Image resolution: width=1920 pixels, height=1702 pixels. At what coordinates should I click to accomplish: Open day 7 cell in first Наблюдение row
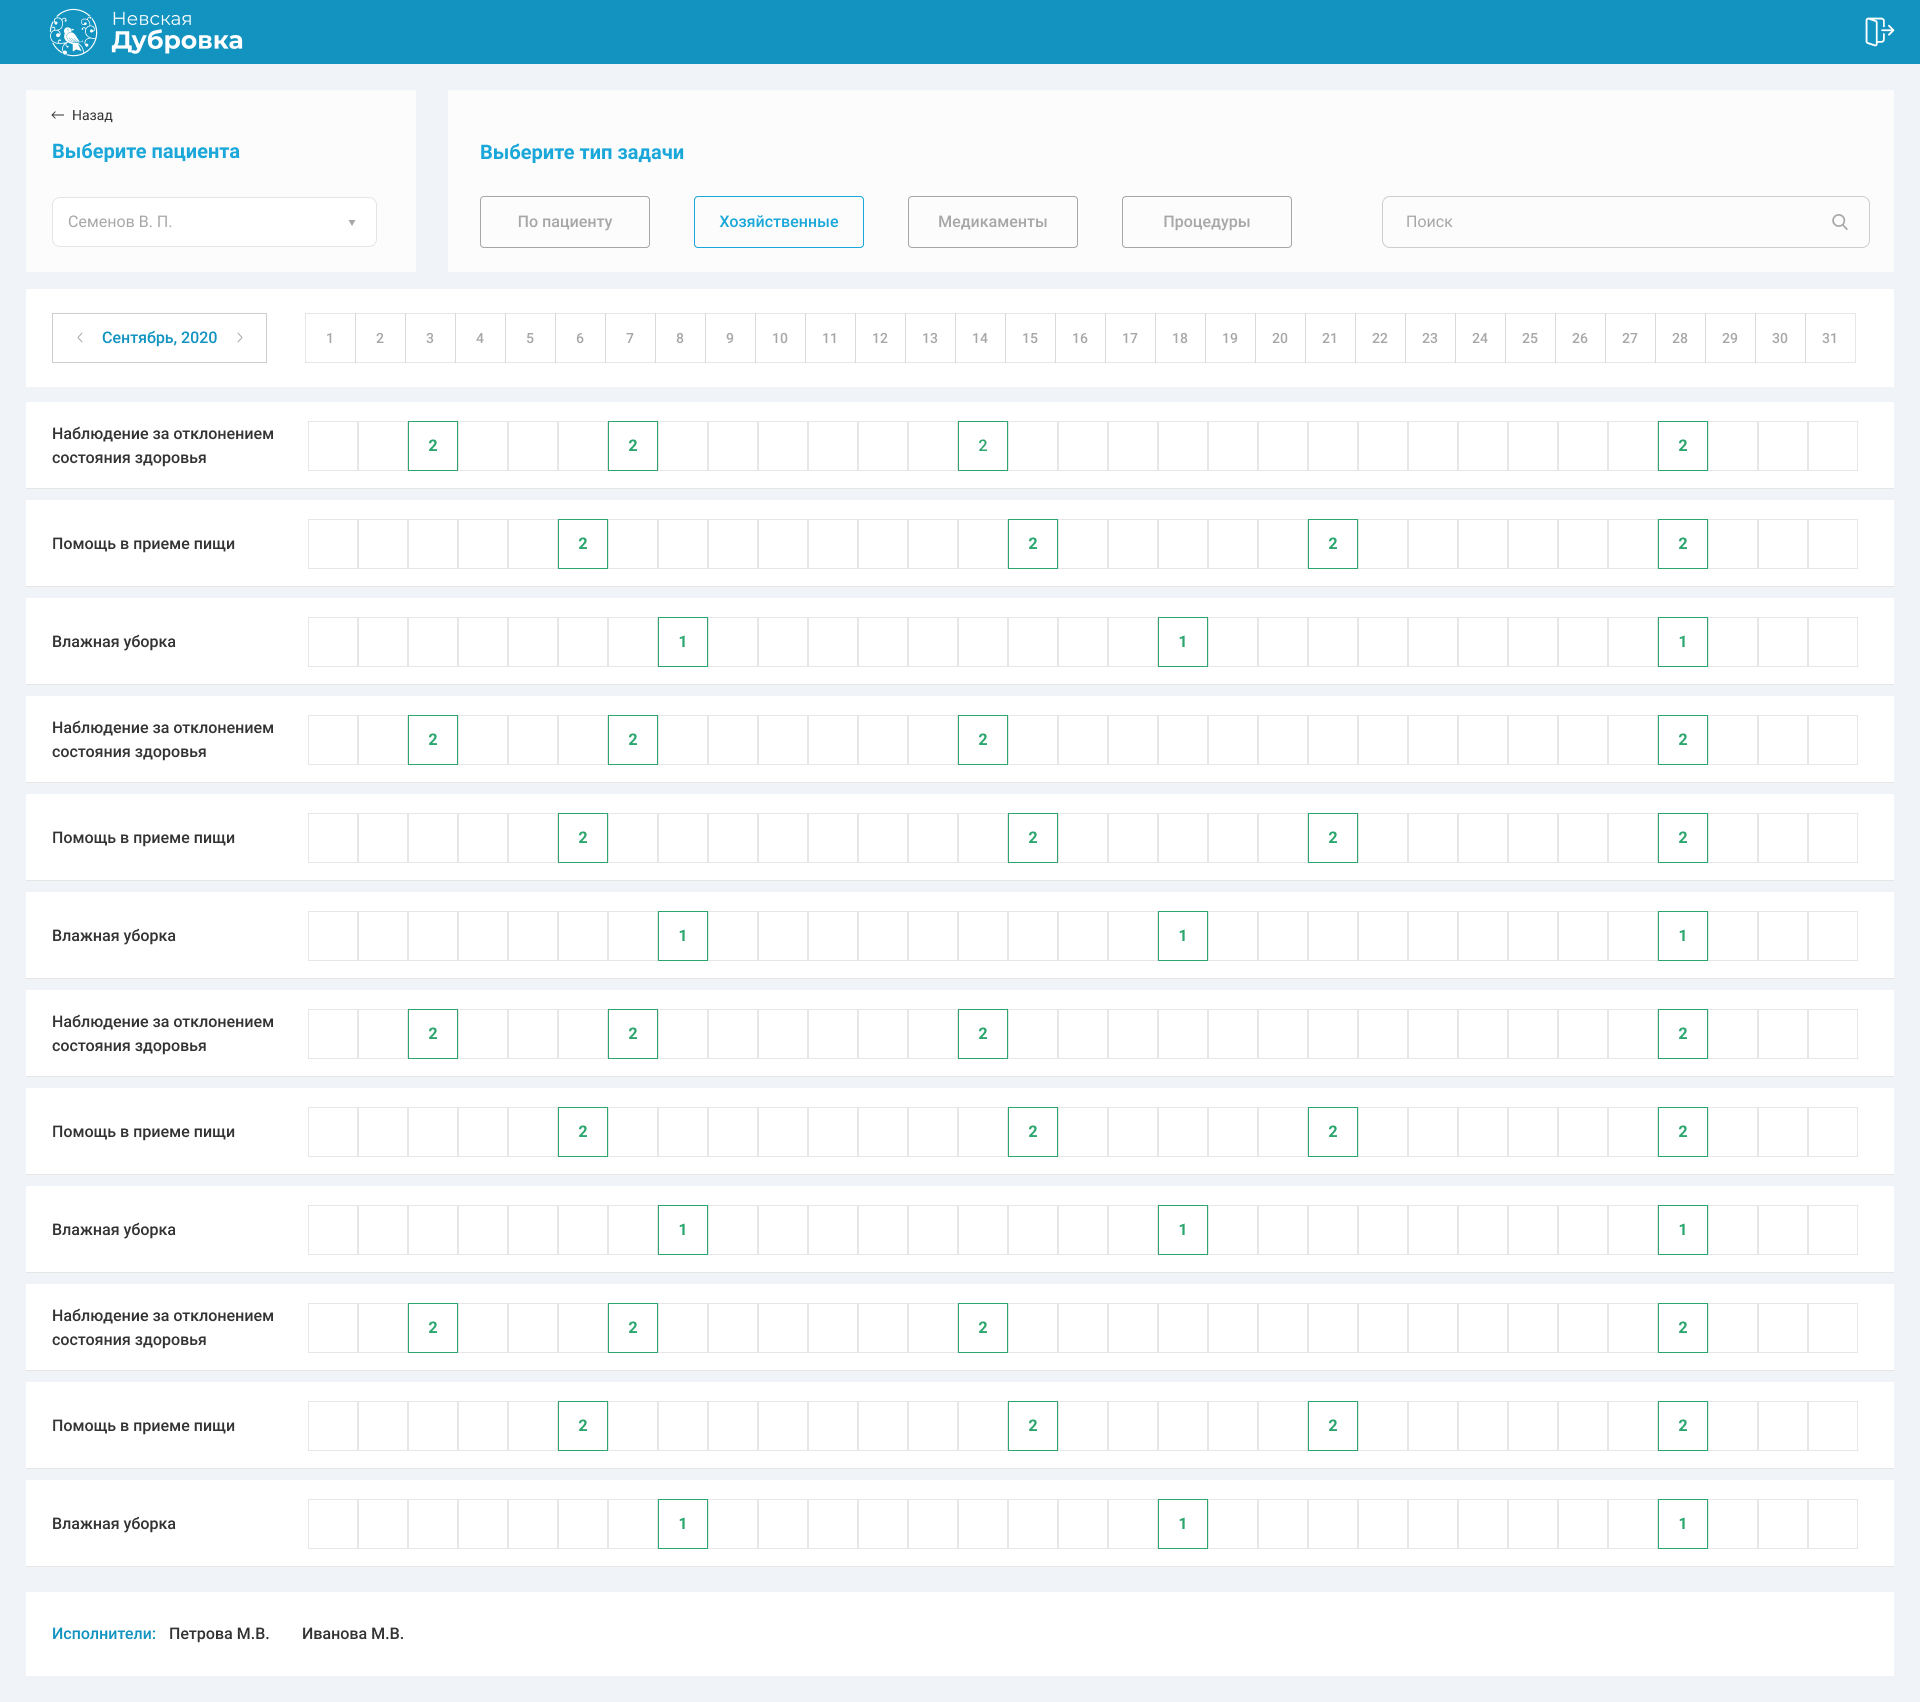click(633, 446)
